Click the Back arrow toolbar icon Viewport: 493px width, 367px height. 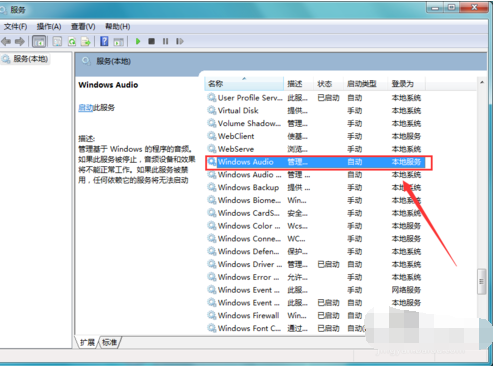tap(6, 42)
